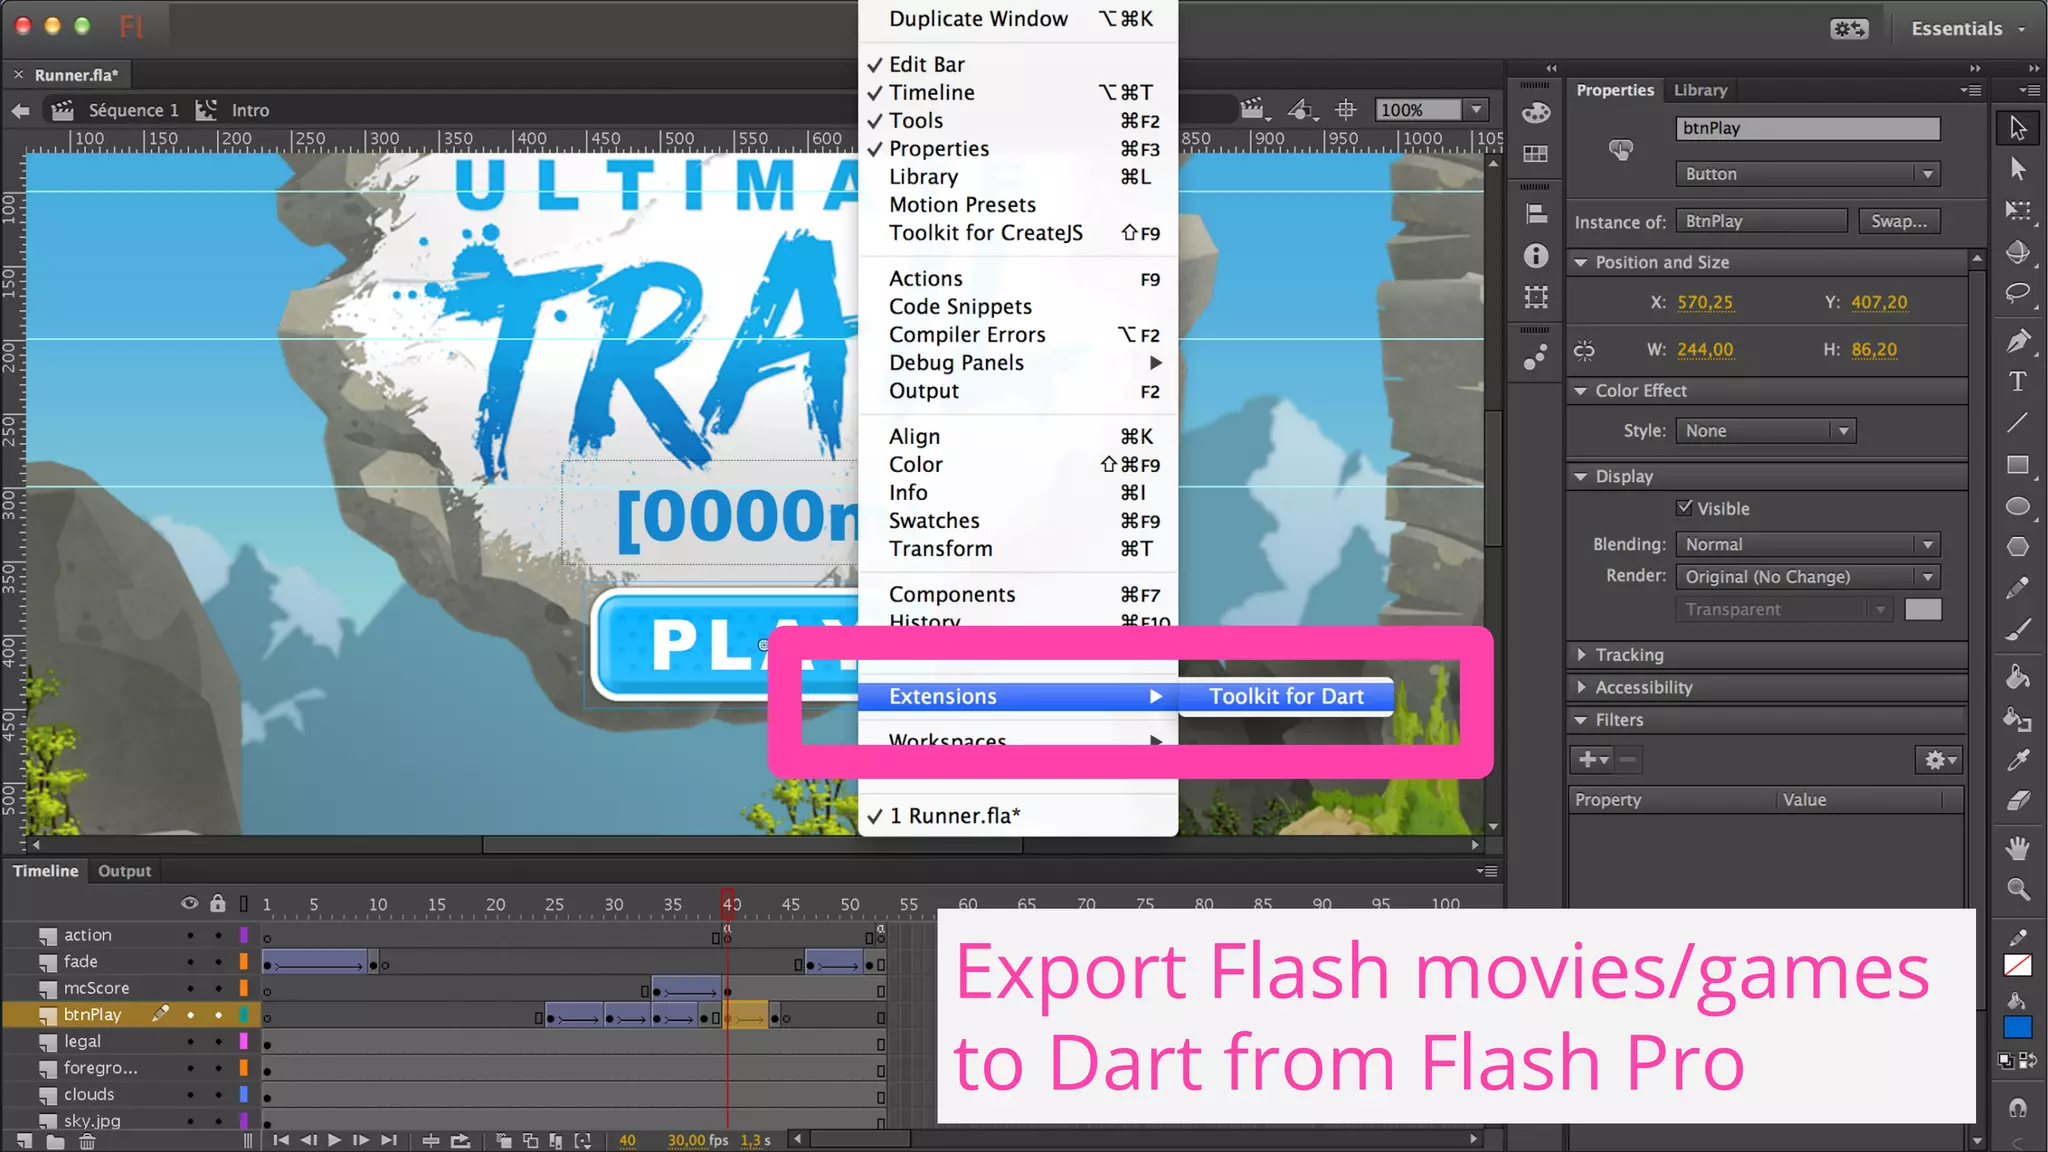The image size is (2048, 1152).
Task: Select the Free Transform tool
Action: [x=2018, y=211]
